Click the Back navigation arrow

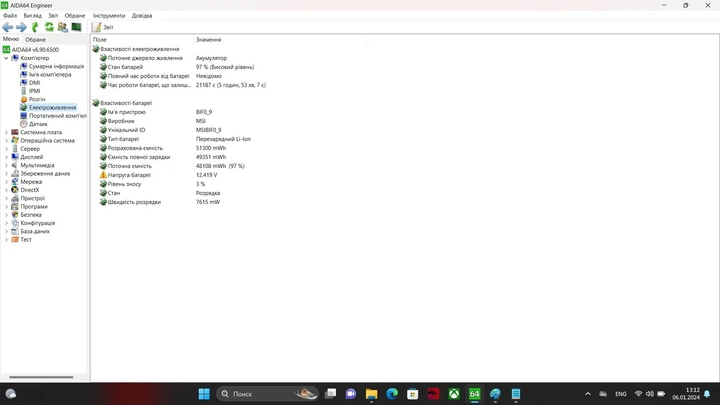click(x=7, y=27)
